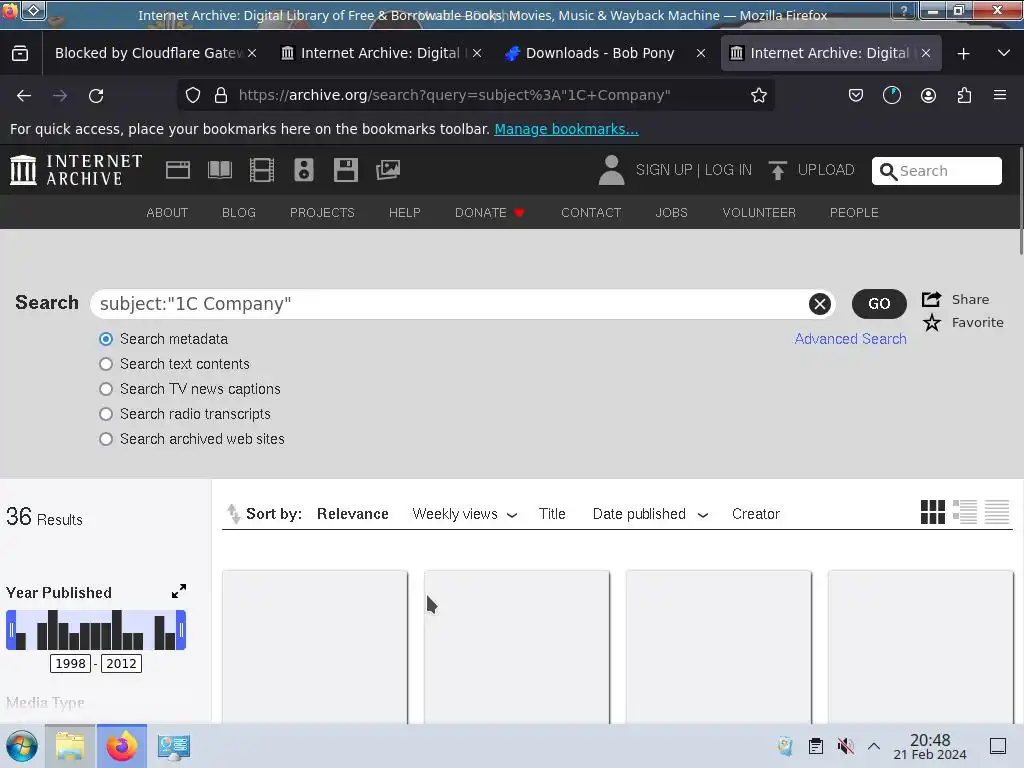The width and height of the screenshot is (1024, 768).
Task: Show hidden system tray icons
Action: pos(874,746)
